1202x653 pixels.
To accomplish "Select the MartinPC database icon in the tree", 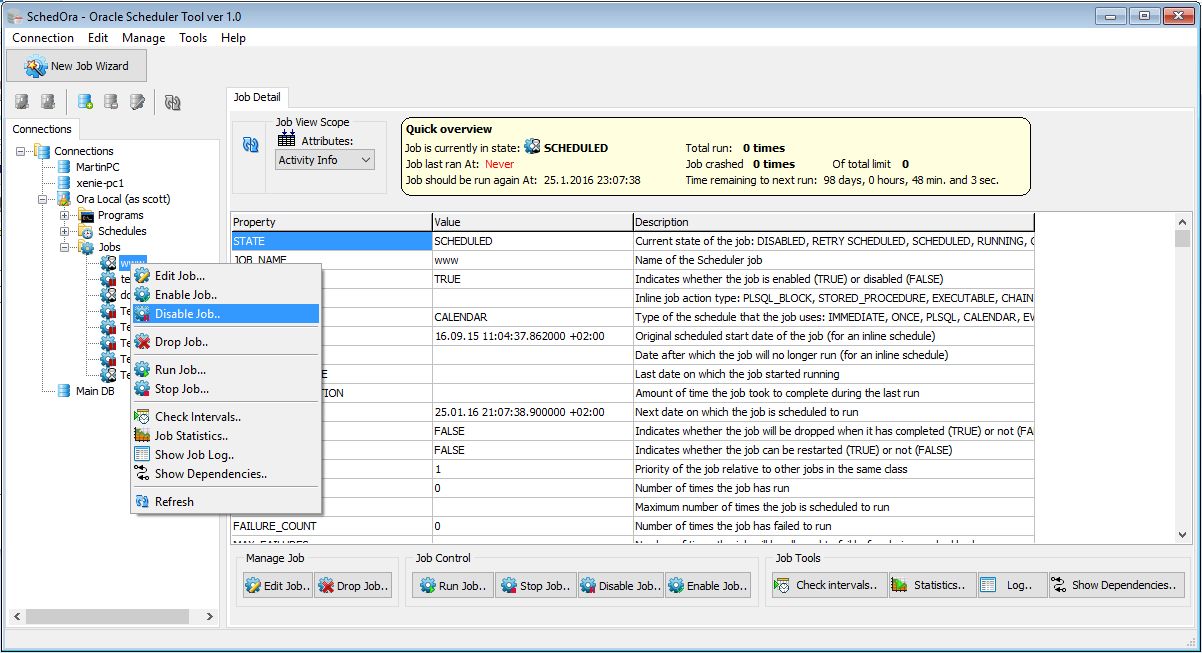I will tap(64, 167).
